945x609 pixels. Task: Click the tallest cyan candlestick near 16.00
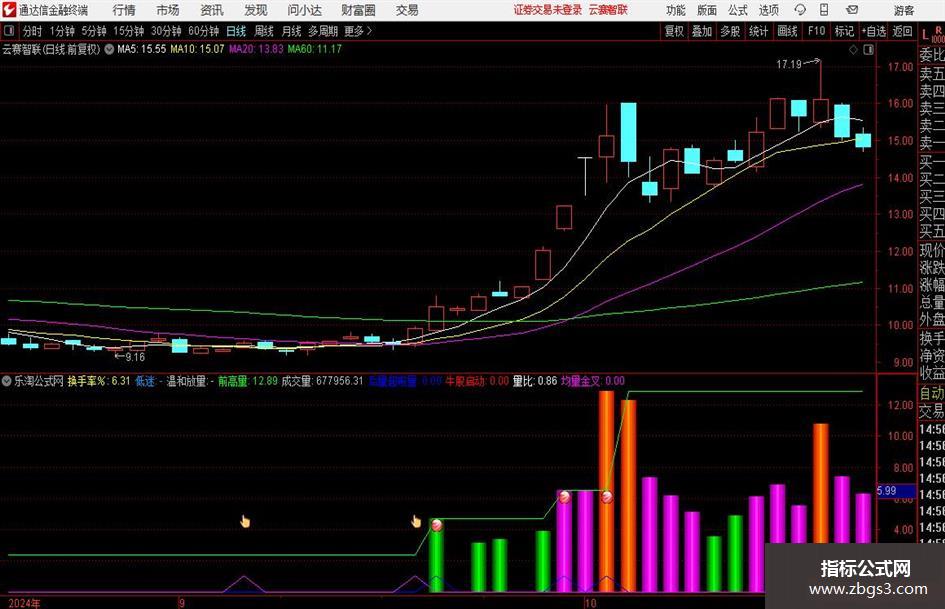(x=629, y=132)
